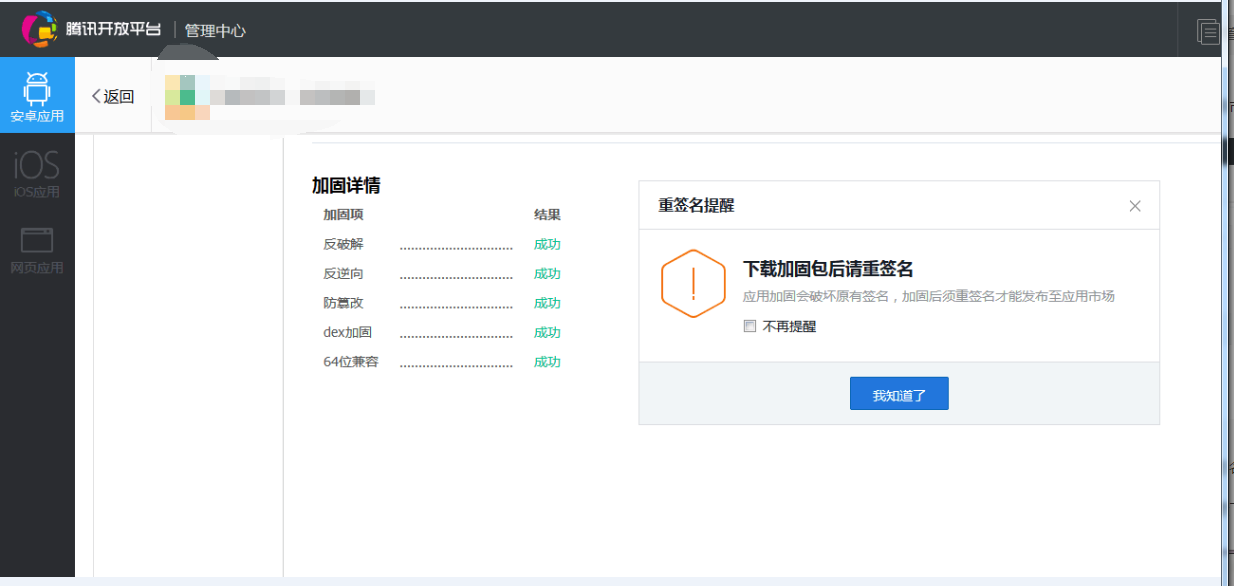The height and width of the screenshot is (586, 1234).
Task: Select the dex加固 row label
Action: point(347,332)
